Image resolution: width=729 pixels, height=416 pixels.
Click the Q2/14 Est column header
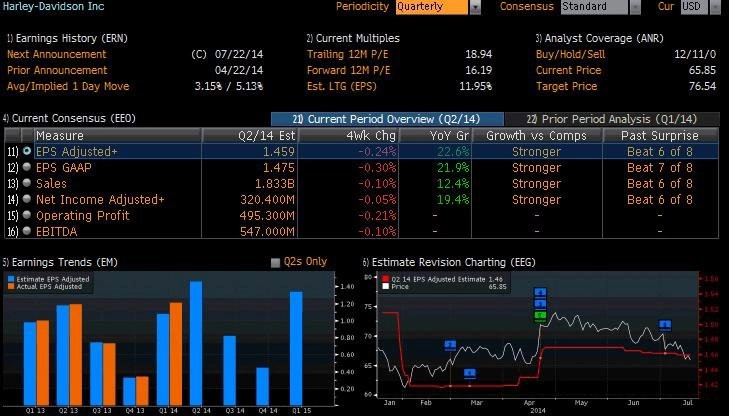[x=250, y=136]
